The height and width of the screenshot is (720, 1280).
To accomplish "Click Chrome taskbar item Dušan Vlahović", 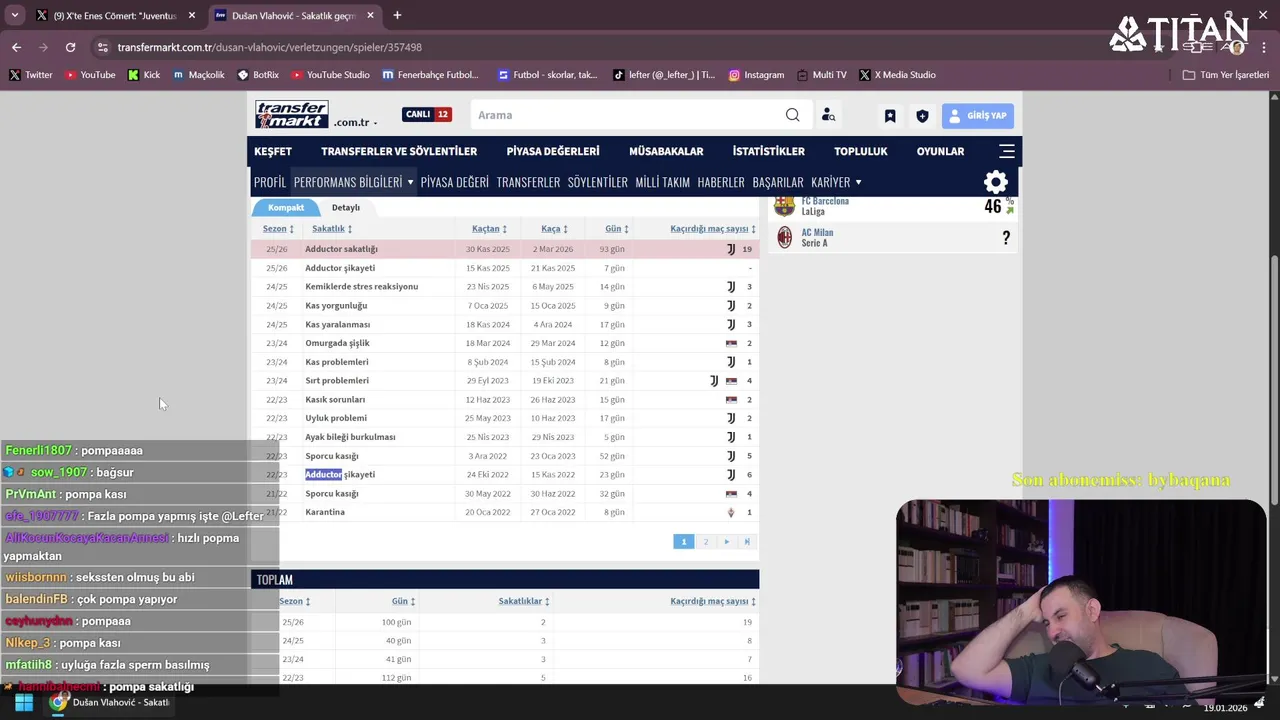I will click(112, 702).
